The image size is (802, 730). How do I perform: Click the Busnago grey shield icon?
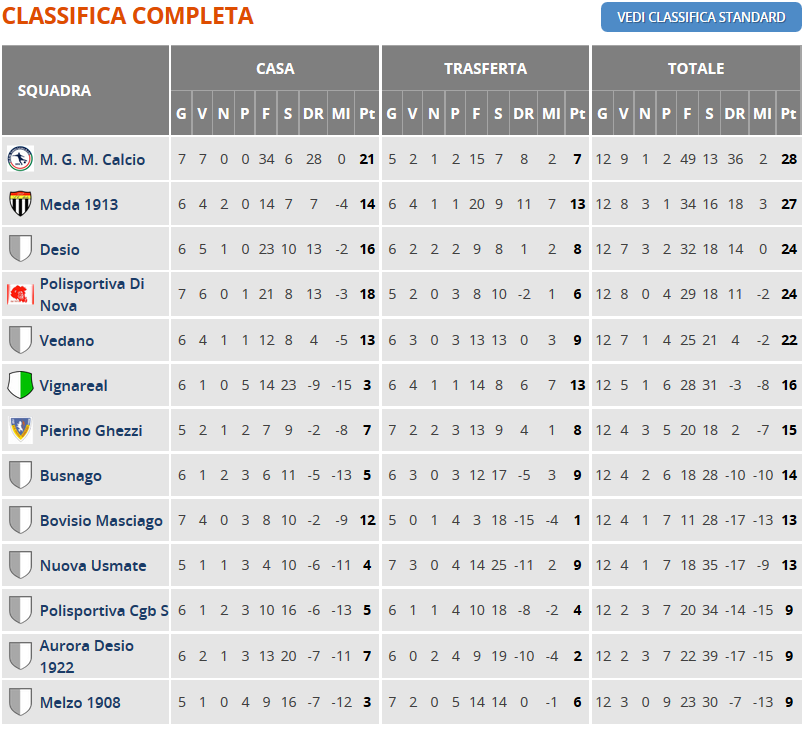20,475
